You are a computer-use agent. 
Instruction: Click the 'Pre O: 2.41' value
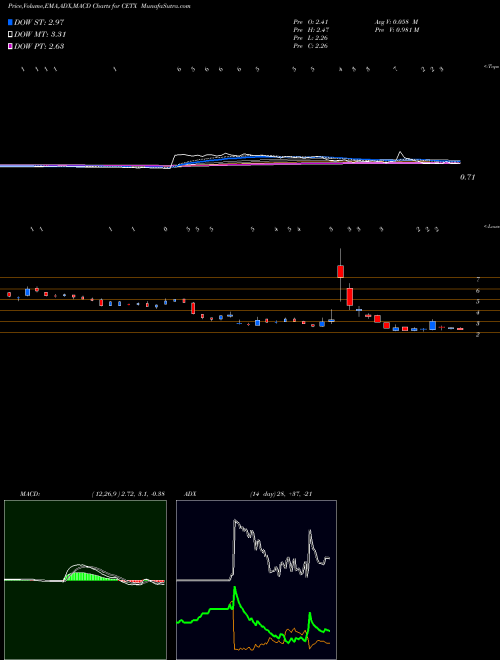(x=311, y=22)
